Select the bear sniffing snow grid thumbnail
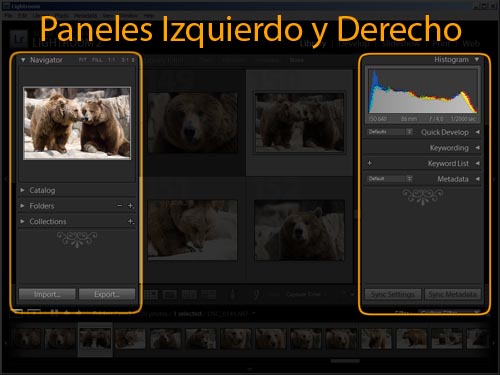 [193, 230]
